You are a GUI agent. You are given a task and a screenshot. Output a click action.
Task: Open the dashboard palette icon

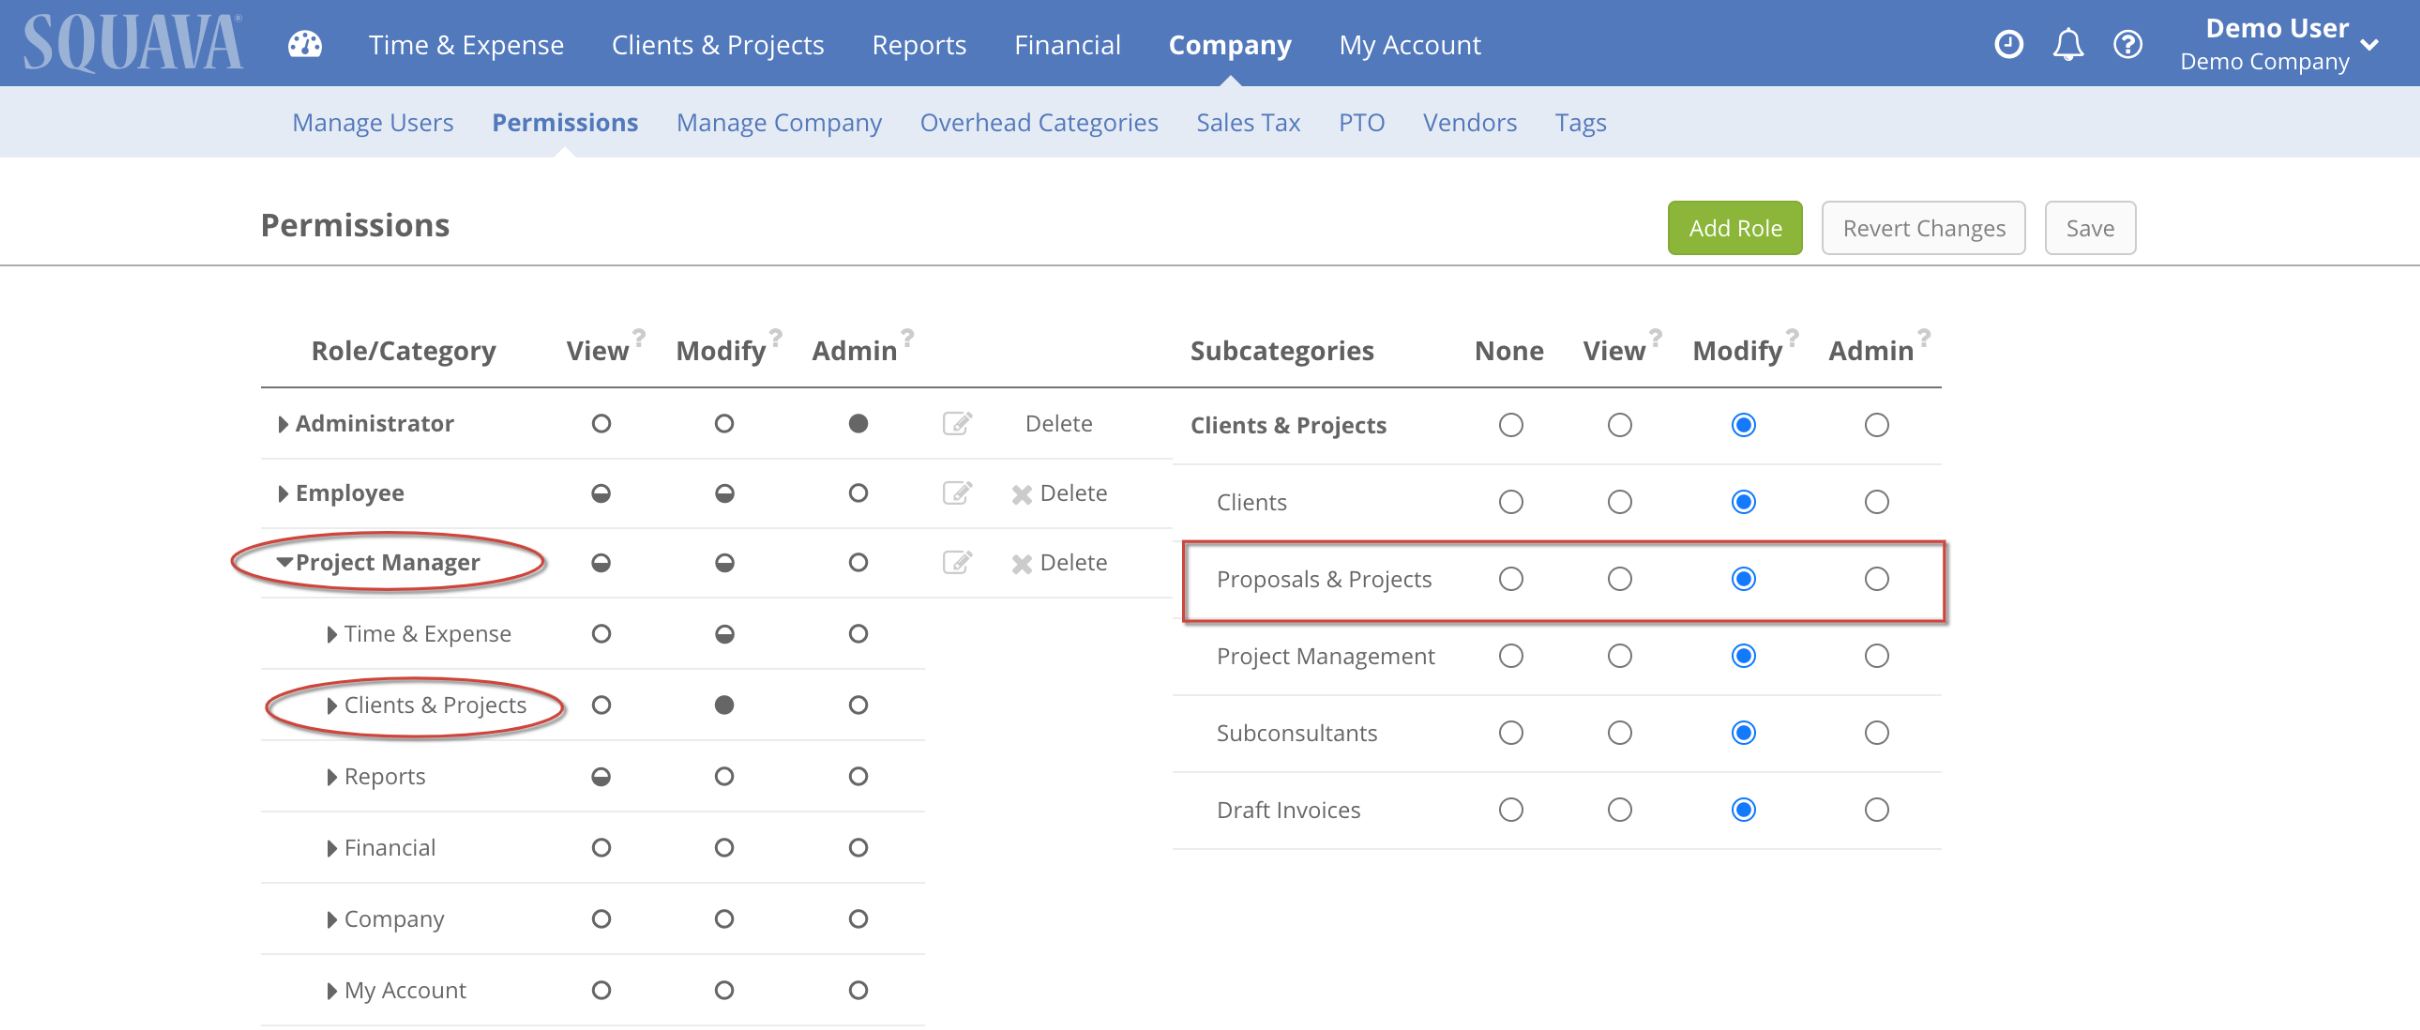click(305, 45)
